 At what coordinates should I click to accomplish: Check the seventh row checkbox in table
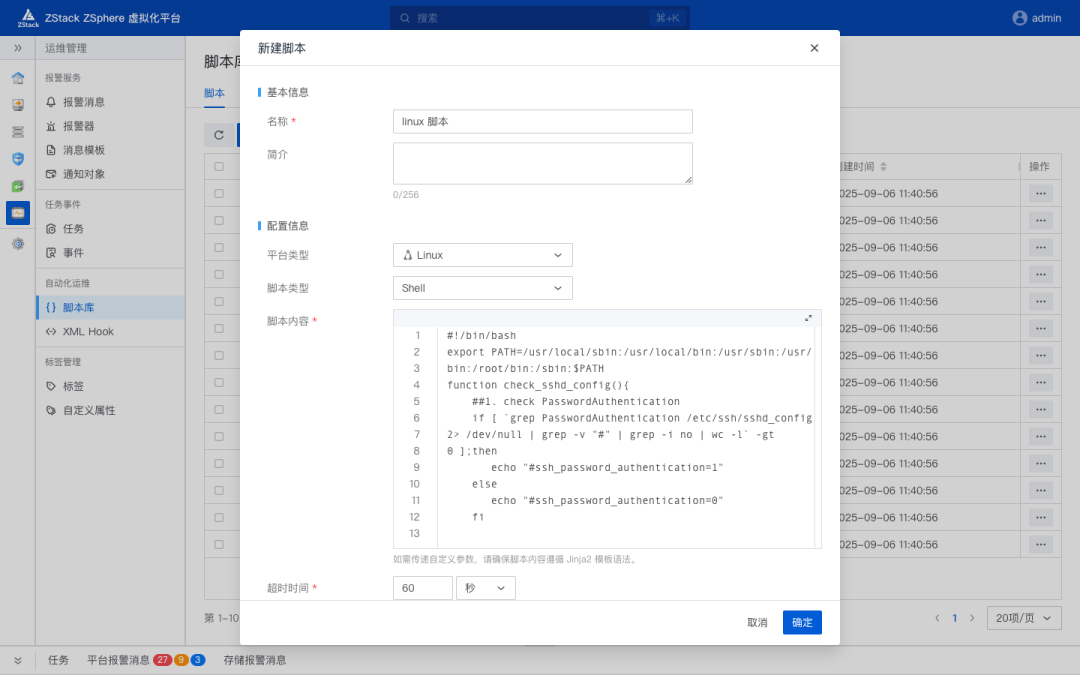pos(219,355)
